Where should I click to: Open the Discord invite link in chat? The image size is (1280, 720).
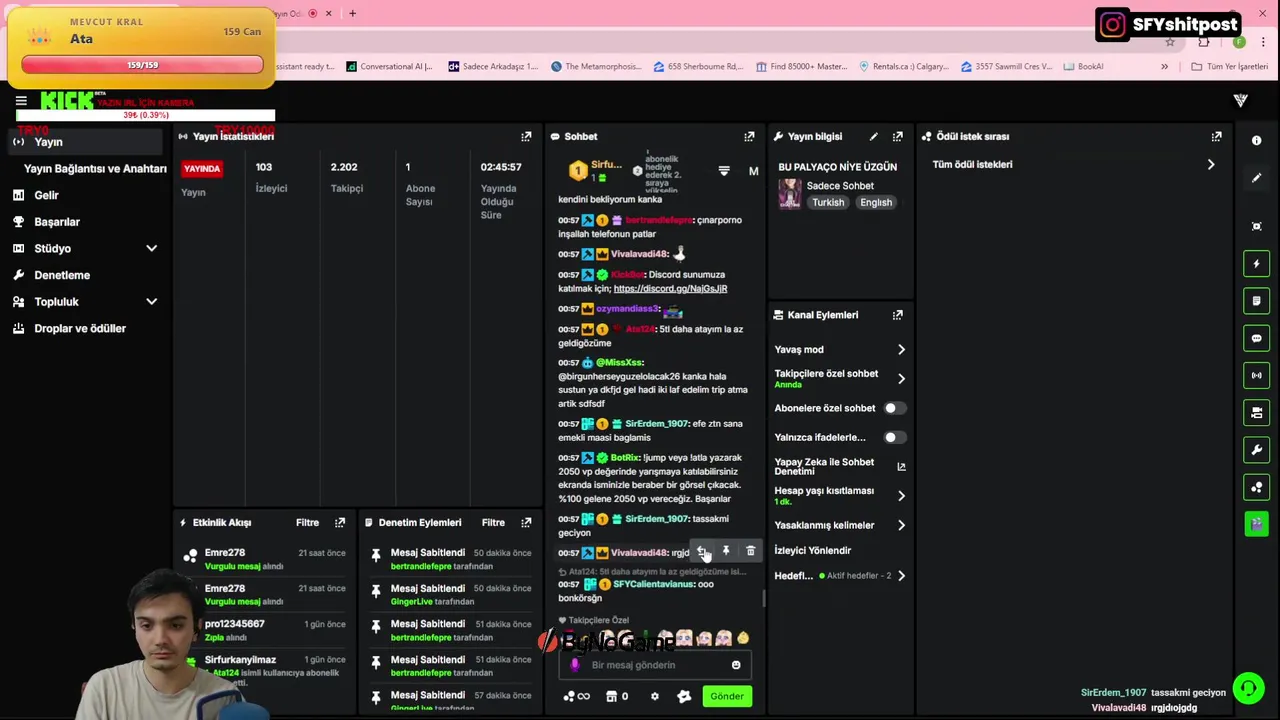(x=670, y=288)
